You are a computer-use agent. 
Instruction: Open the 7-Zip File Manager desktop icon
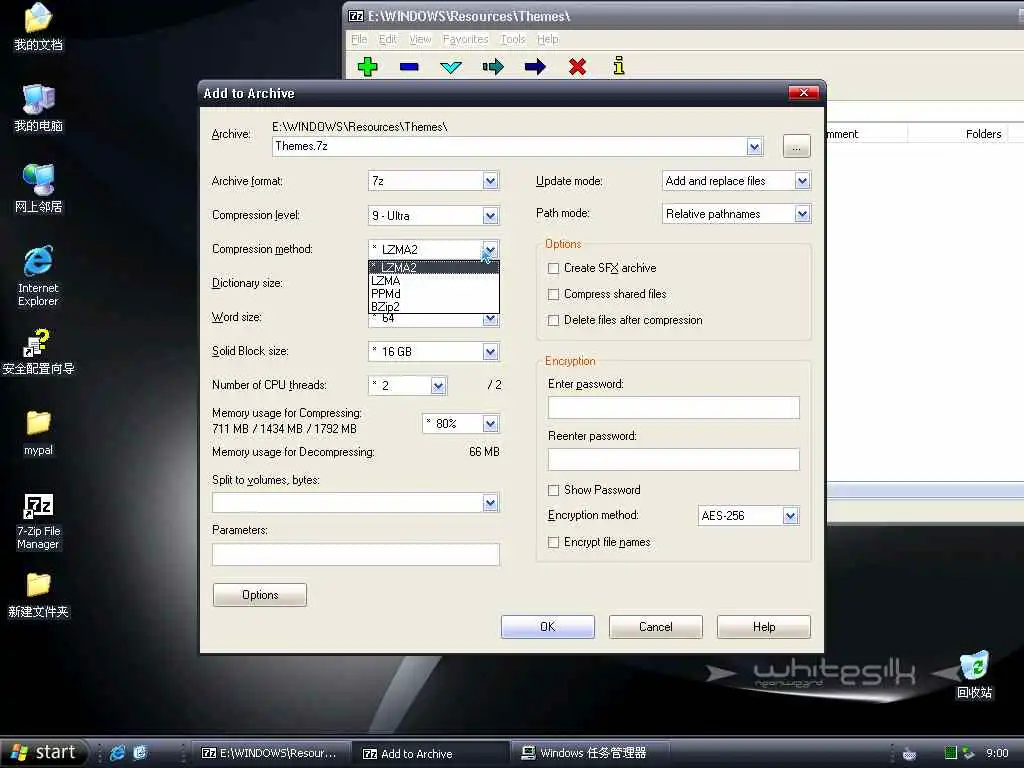(x=38, y=520)
